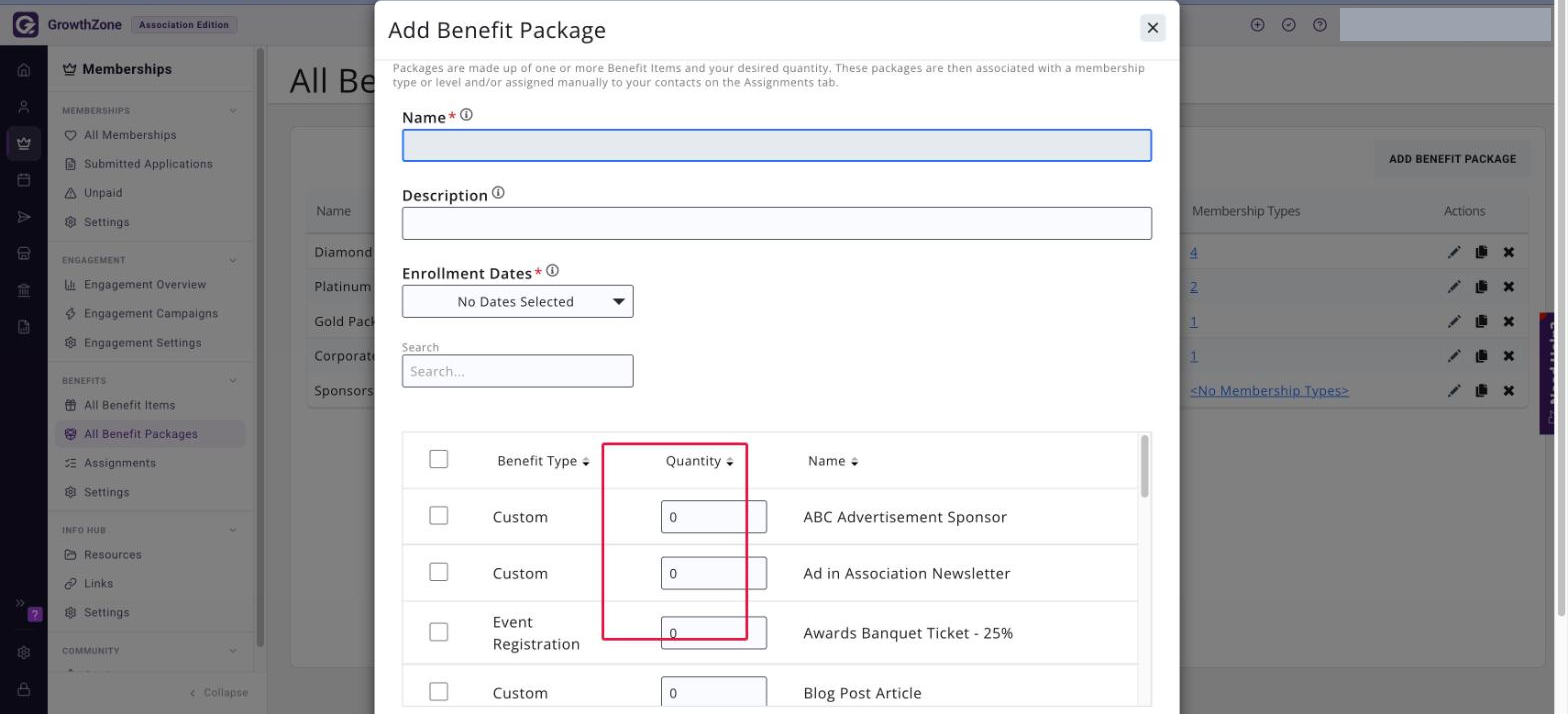Click the Description input field

[x=777, y=223]
